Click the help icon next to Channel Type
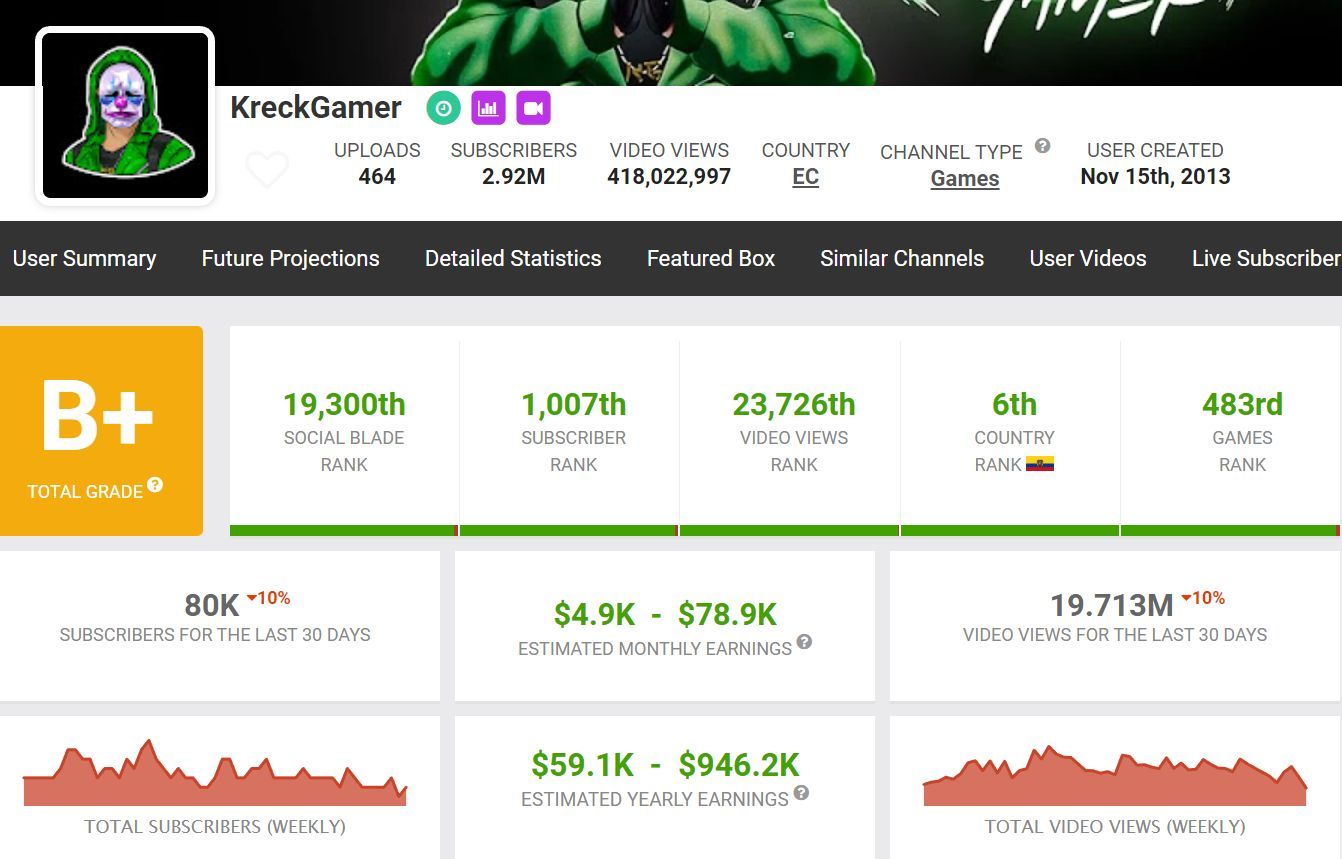Image resolution: width=1342 pixels, height=859 pixels. pos(1042,146)
